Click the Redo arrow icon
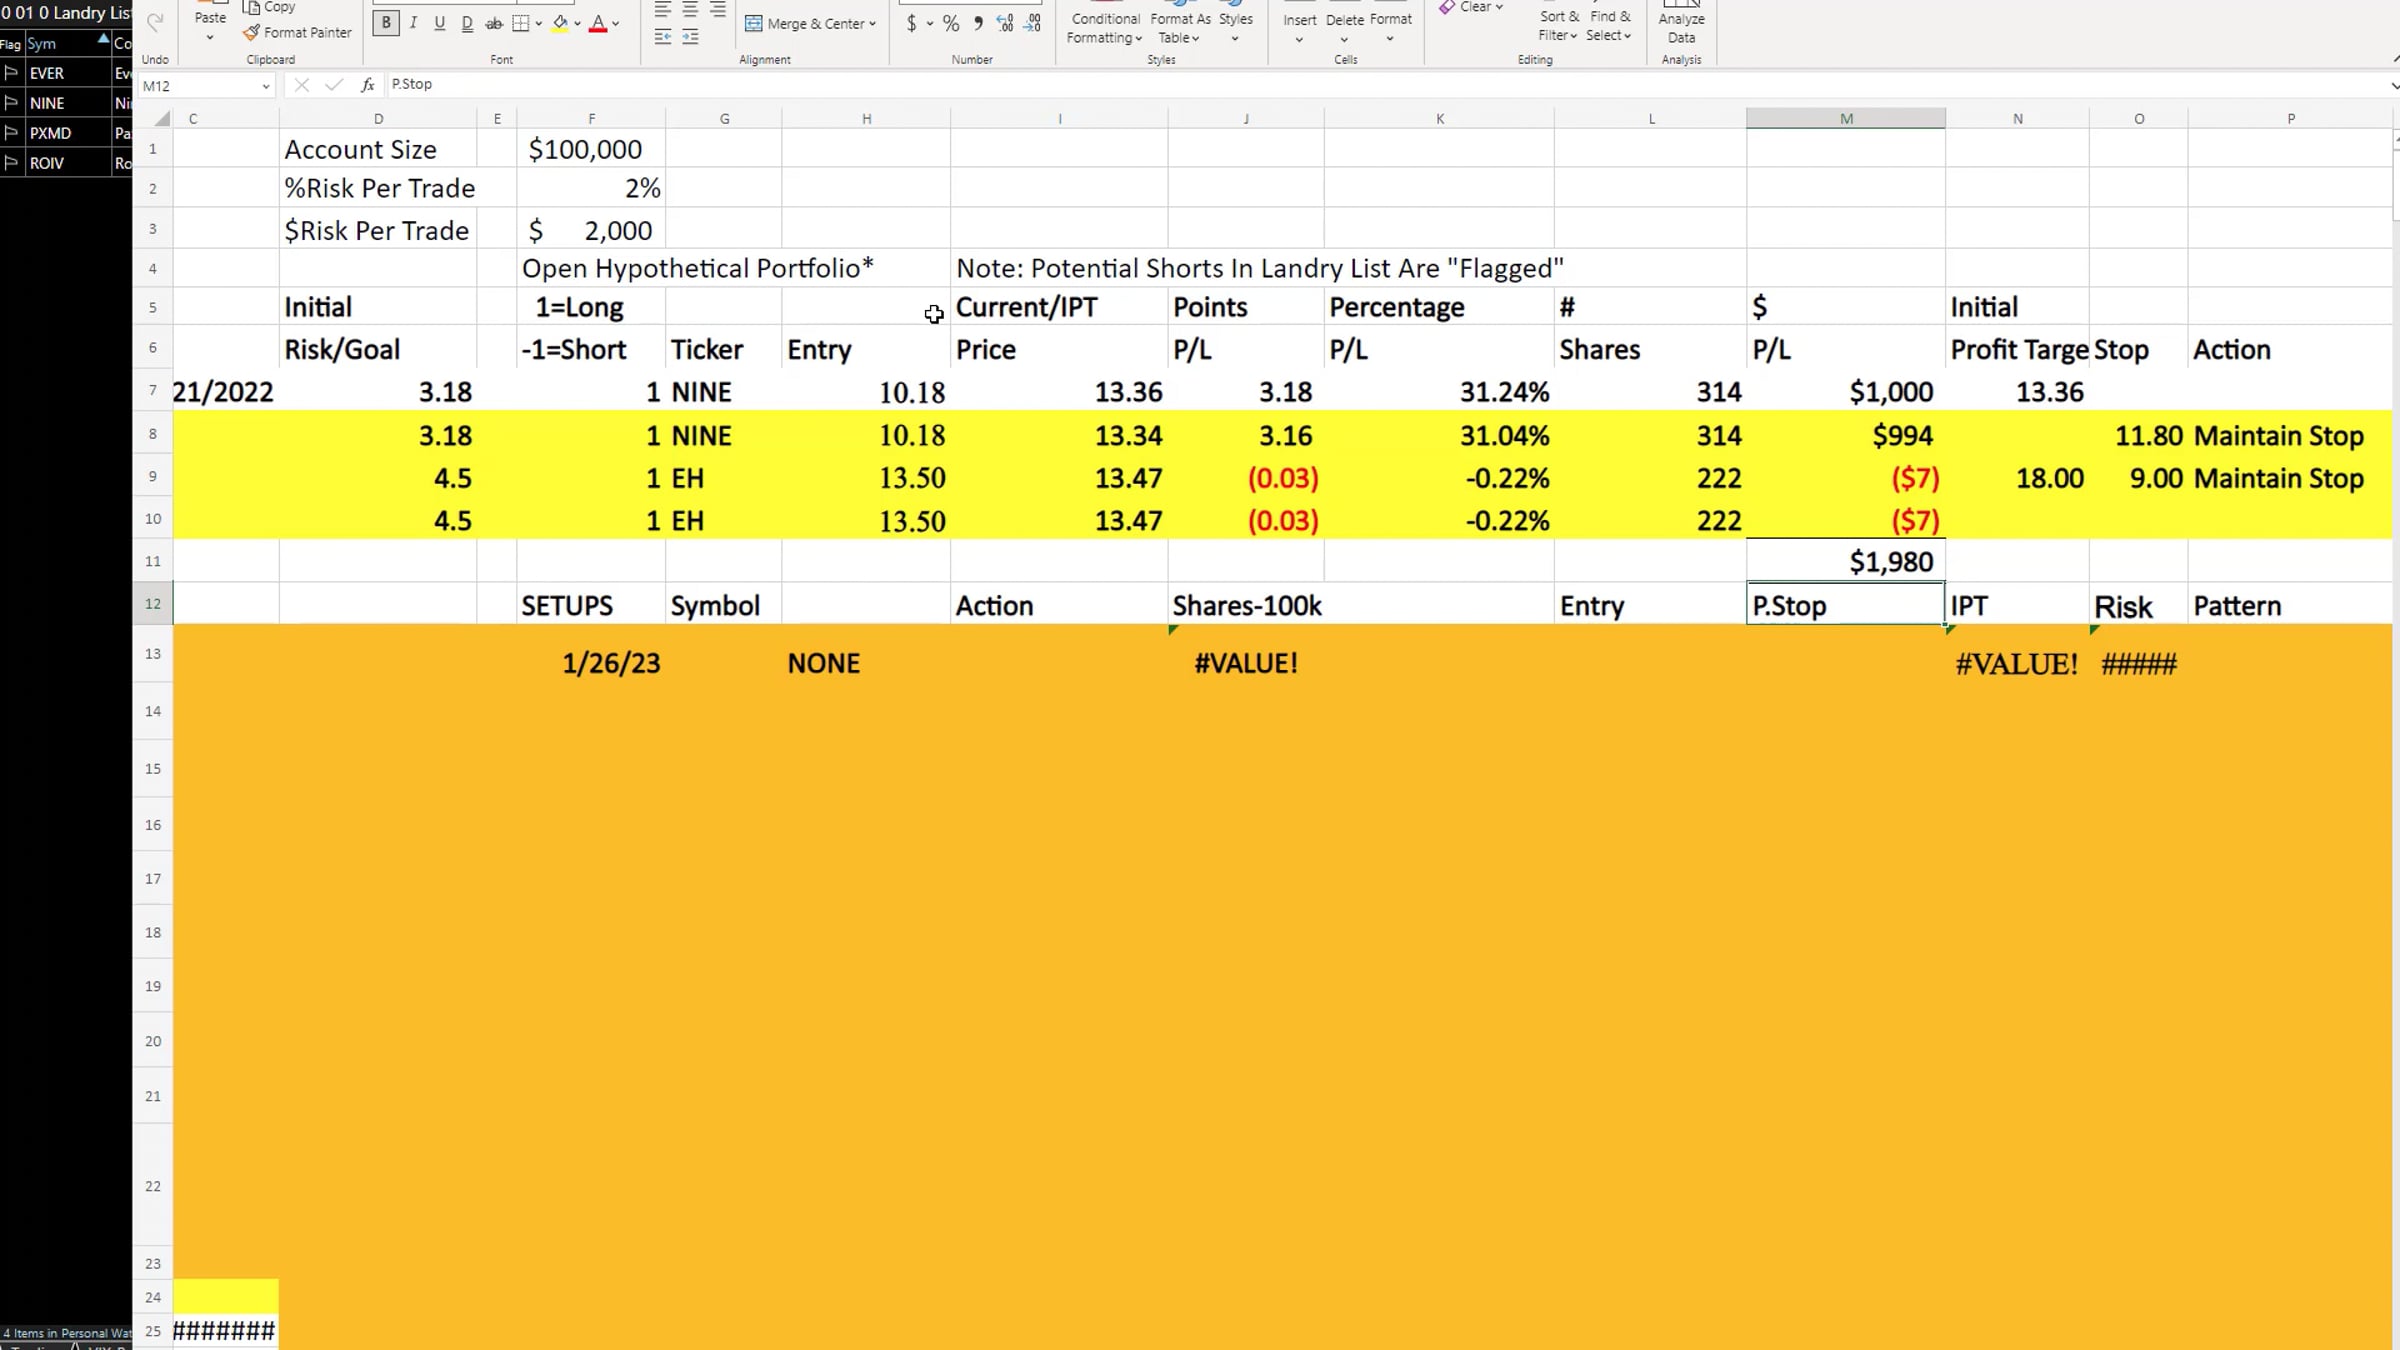This screenshot has width=2400, height=1350. (155, 23)
